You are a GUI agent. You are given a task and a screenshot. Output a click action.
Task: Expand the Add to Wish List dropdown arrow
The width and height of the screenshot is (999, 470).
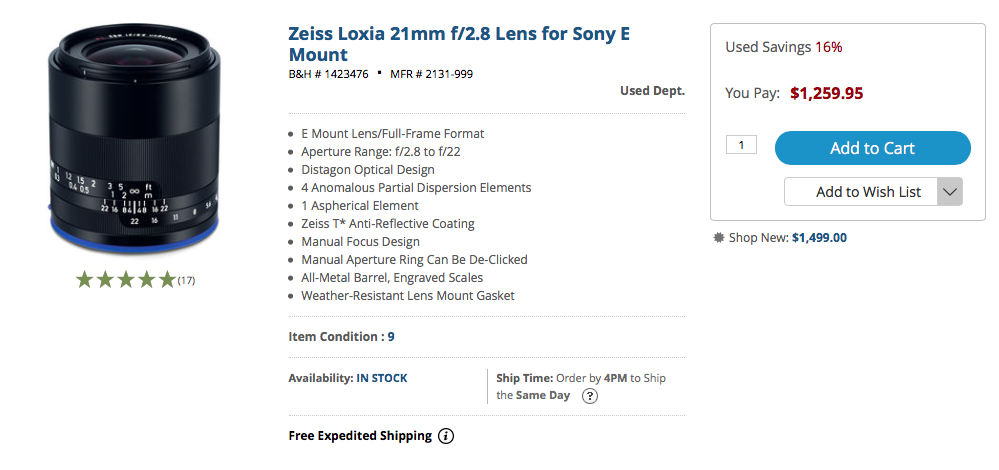tap(950, 192)
